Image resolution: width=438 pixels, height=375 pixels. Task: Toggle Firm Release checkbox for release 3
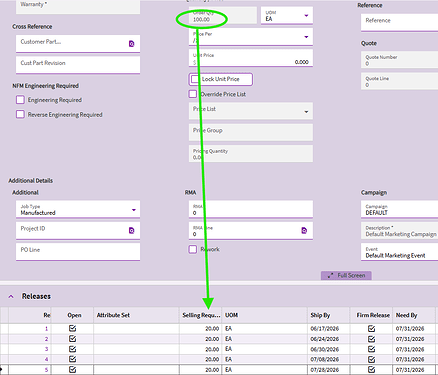[371, 349]
